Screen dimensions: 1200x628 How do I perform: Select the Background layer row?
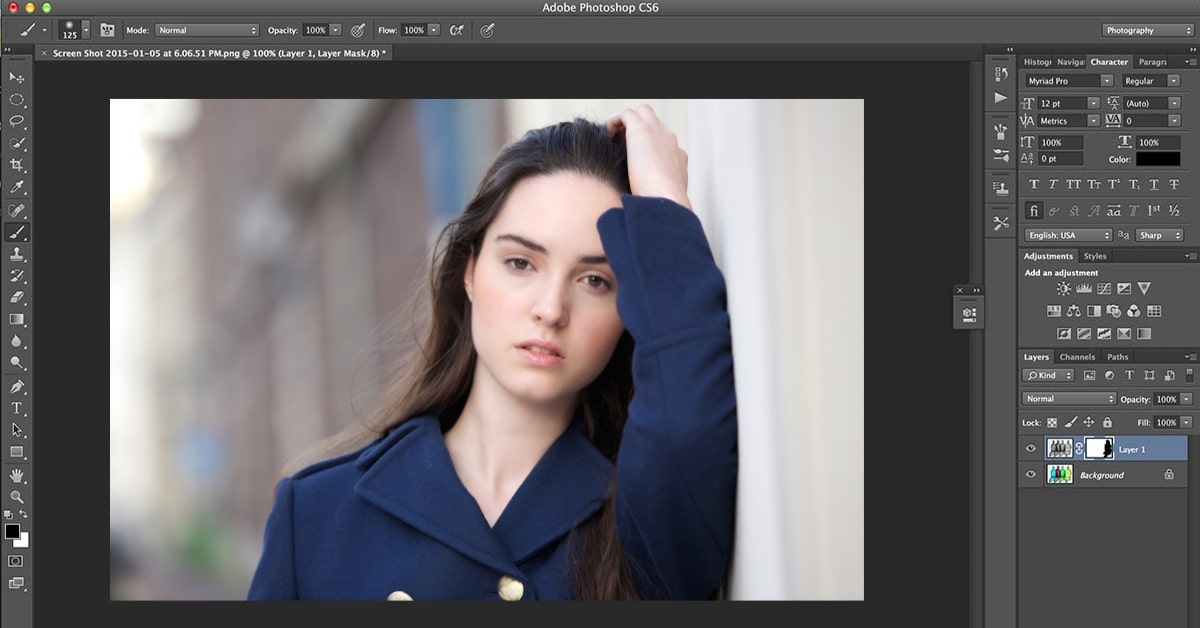click(x=1103, y=475)
